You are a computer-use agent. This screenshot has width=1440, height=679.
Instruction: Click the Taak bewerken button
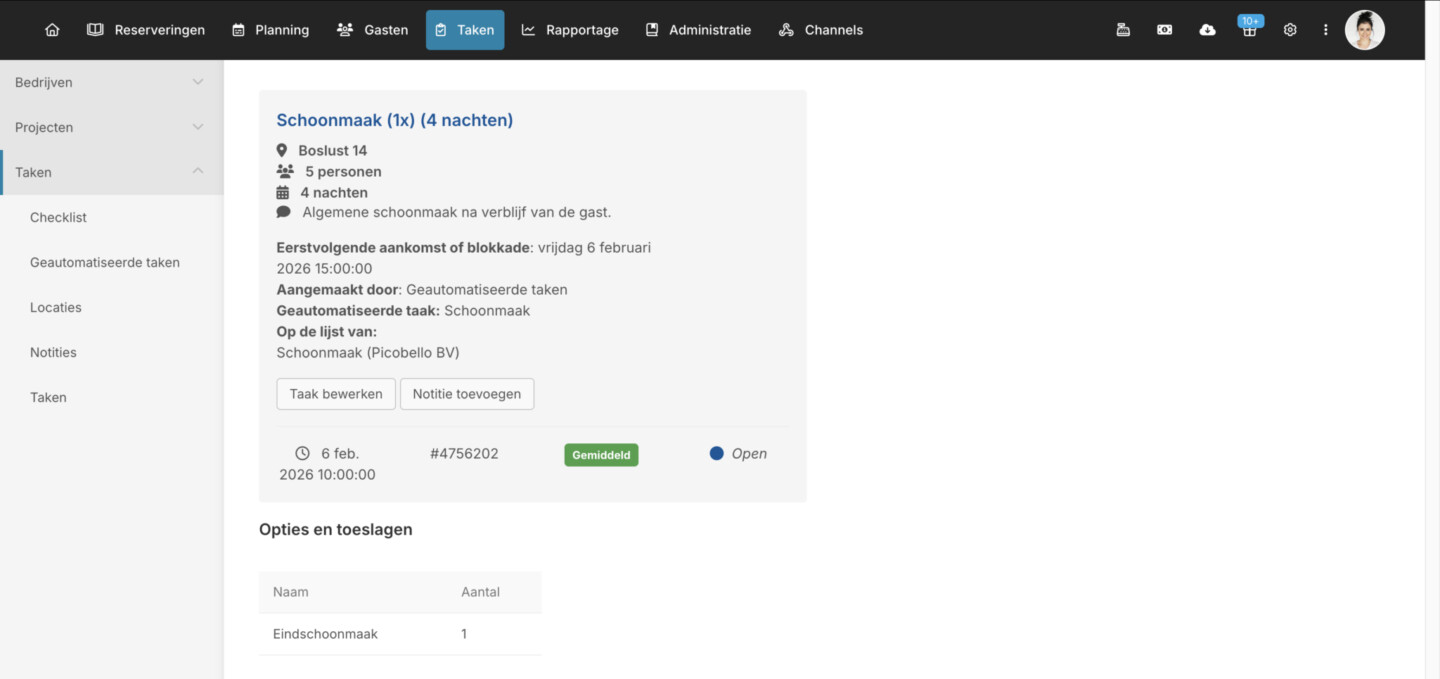tap(336, 394)
